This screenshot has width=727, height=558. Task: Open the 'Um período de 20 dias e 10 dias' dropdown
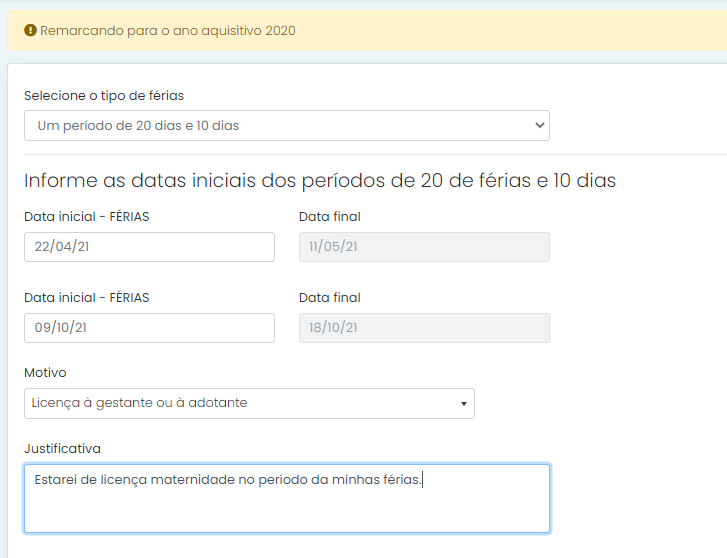pyautogui.click(x=287, y=125)
